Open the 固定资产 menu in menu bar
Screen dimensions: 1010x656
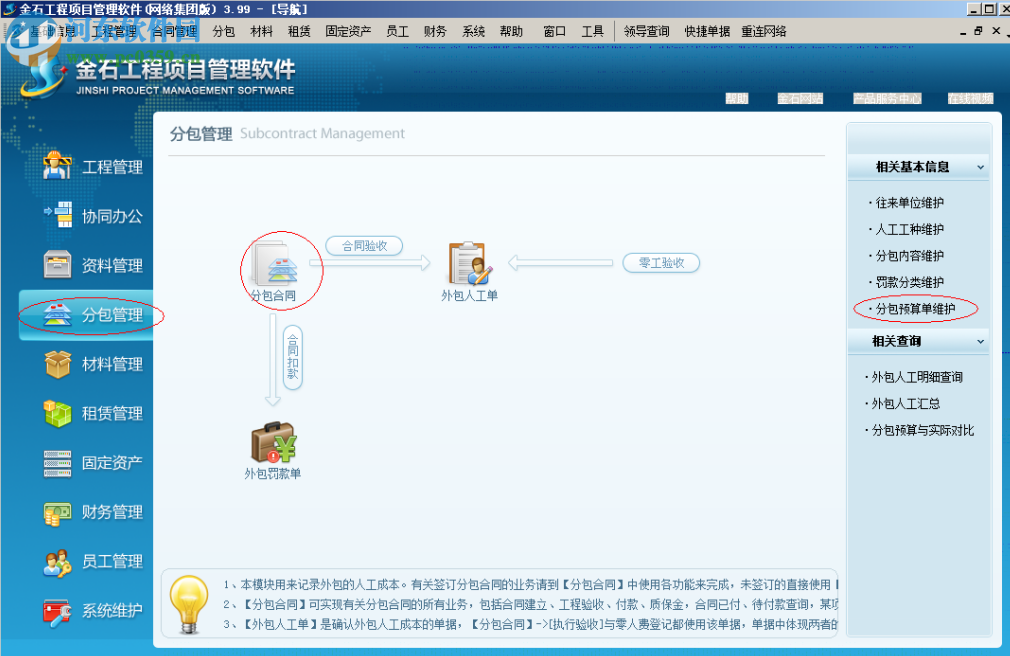pyautogui.click(x=348, y=31)
